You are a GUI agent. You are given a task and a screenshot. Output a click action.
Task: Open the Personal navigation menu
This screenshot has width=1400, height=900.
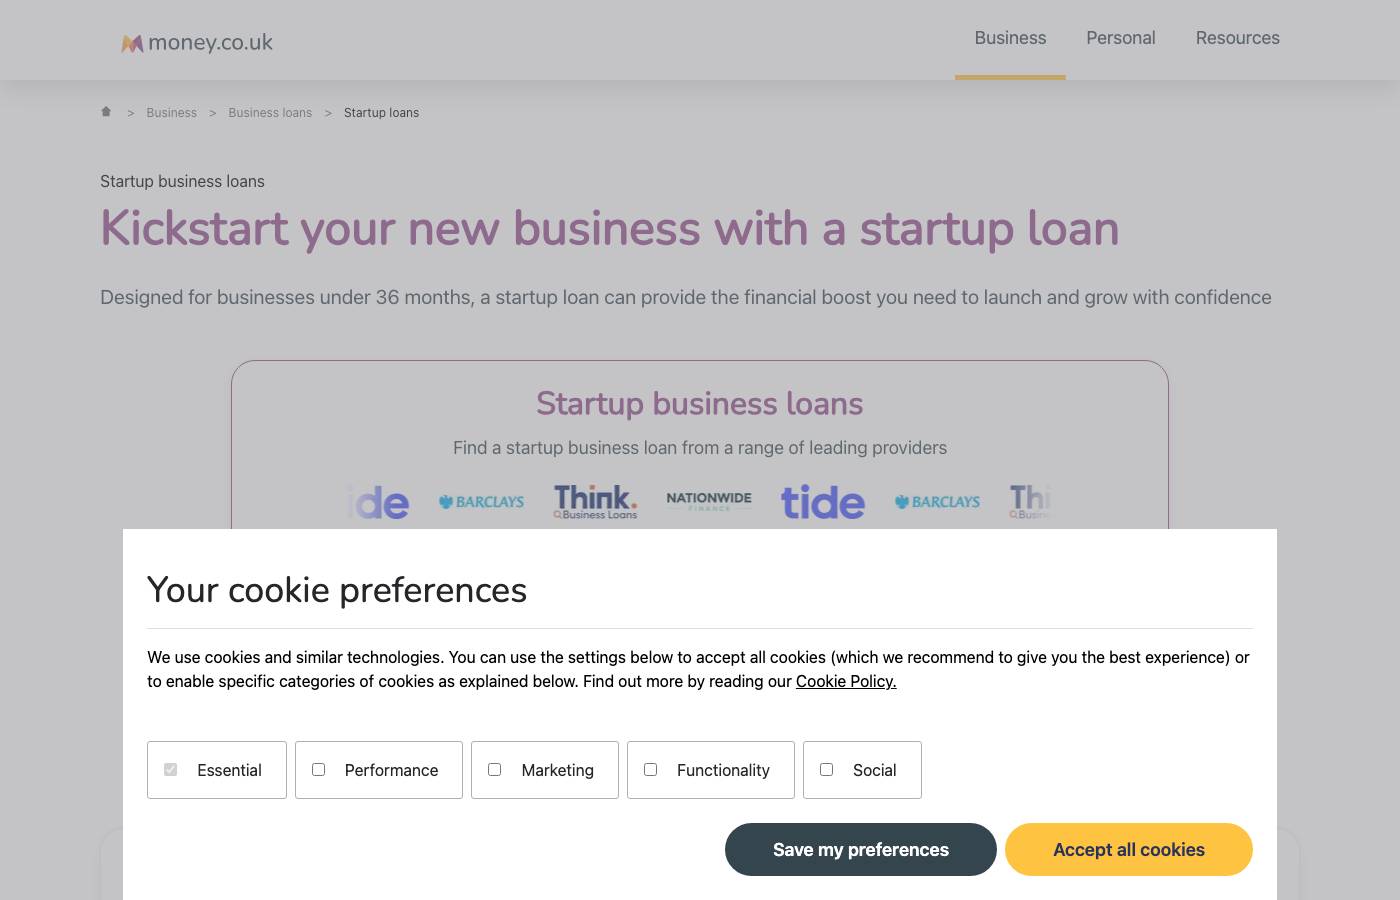1120,38
